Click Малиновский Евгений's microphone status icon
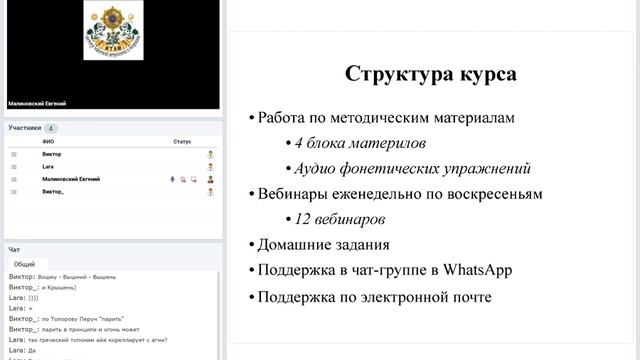Viewport: 640px width, 360px height. [173, 179]
